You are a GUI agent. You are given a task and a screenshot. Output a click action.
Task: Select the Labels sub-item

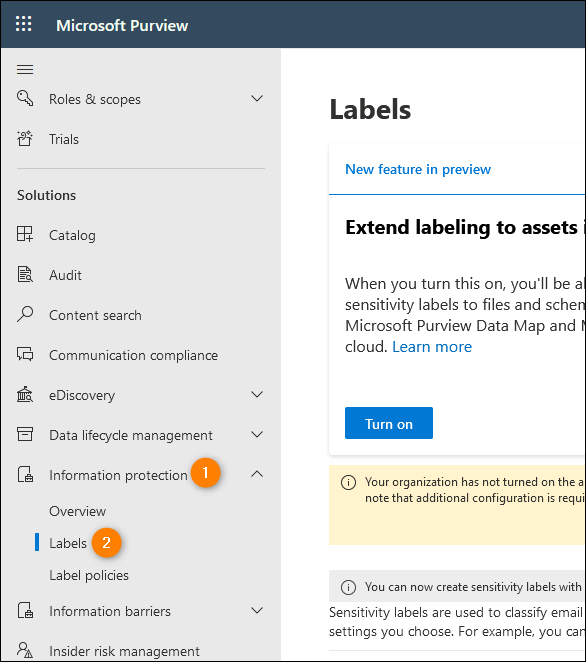tap(68, 543)
